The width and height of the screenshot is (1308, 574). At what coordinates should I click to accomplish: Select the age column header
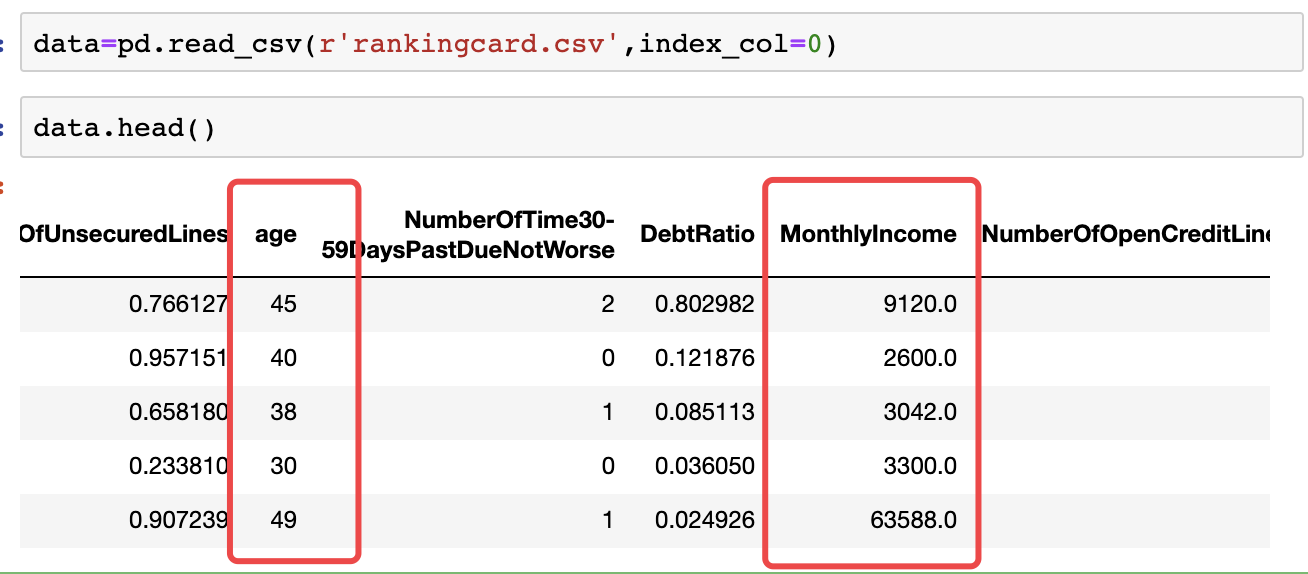pyautogui.click(x=276, y=234)
